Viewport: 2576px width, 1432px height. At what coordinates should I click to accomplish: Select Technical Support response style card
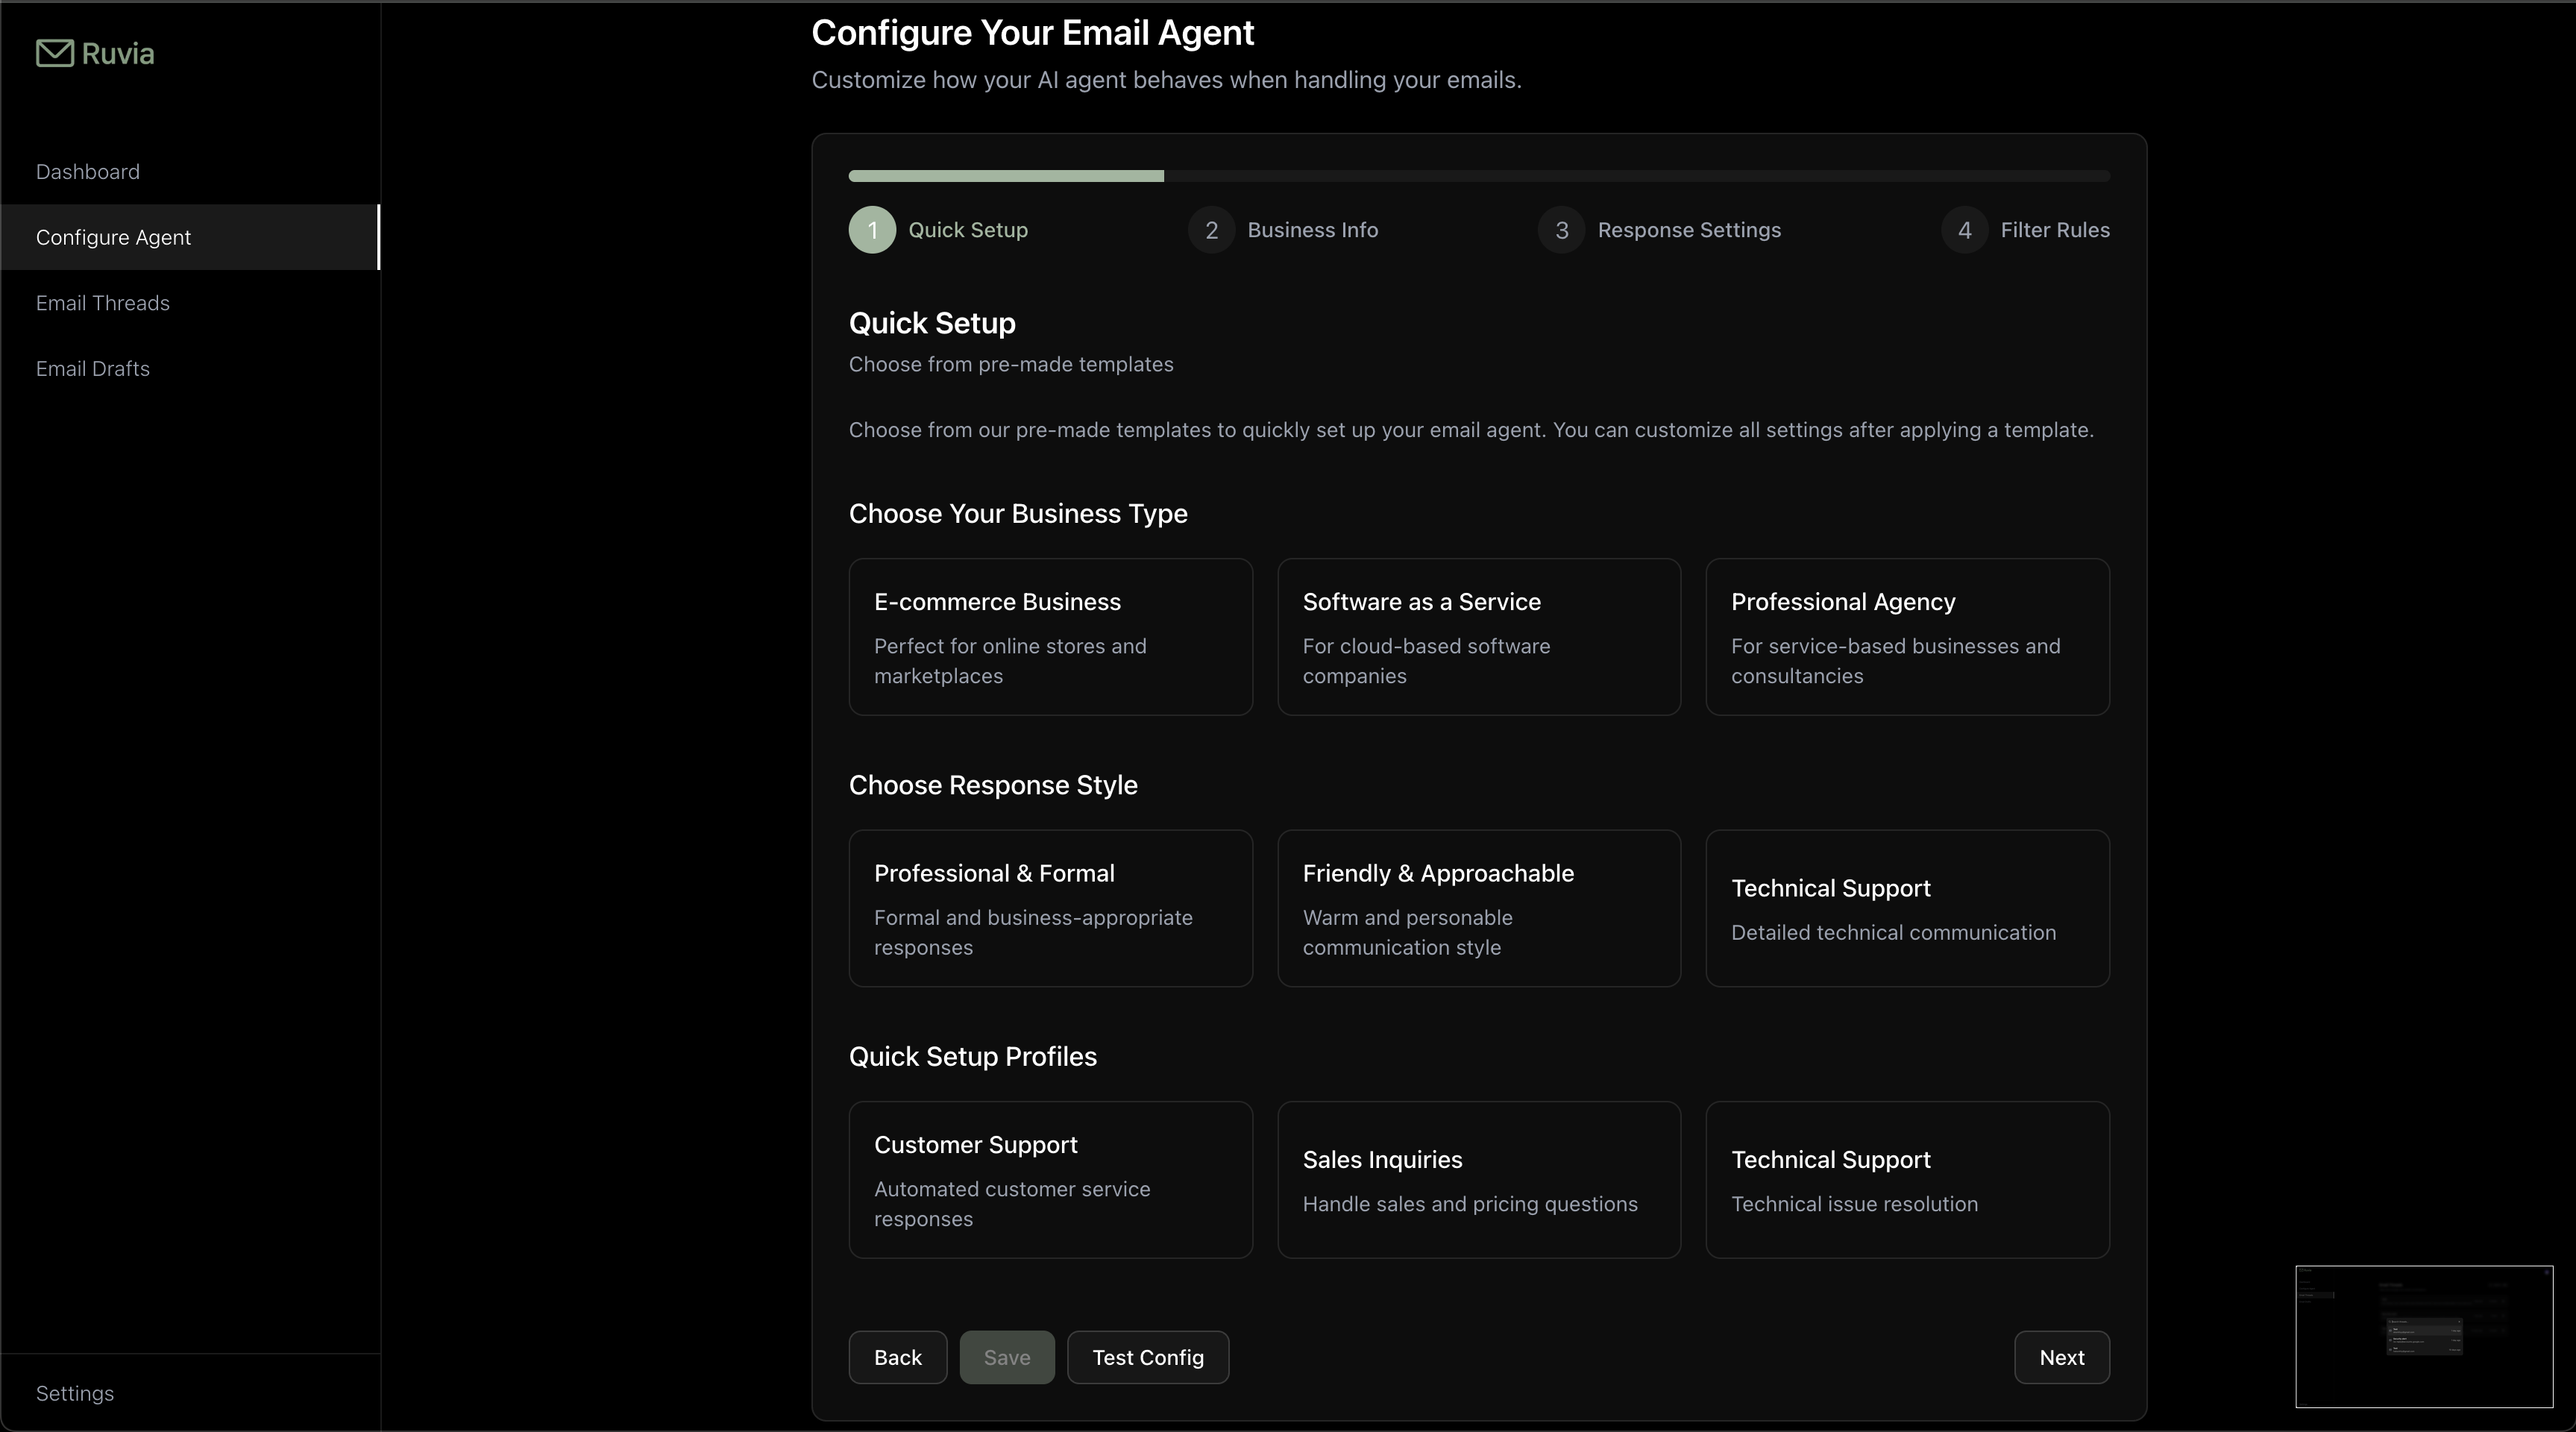coord(1907,908)
